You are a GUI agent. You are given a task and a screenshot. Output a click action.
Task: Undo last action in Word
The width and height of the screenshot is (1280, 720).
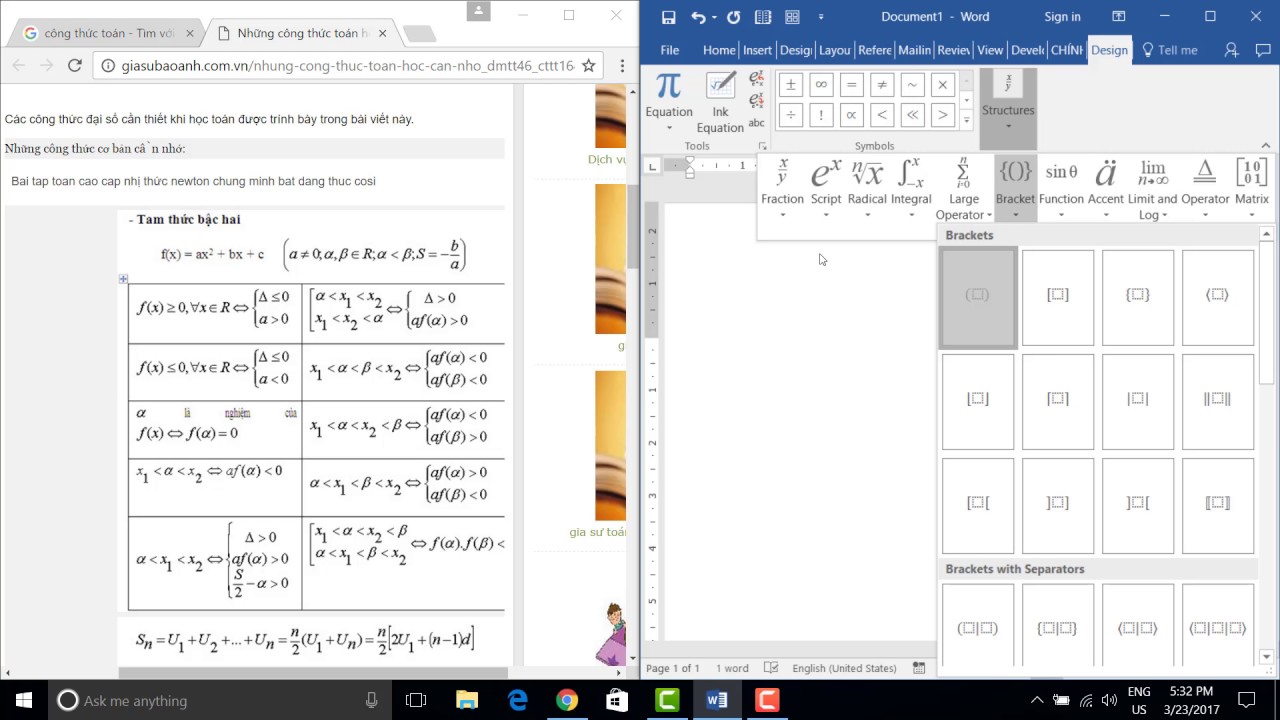pos(698,17)
